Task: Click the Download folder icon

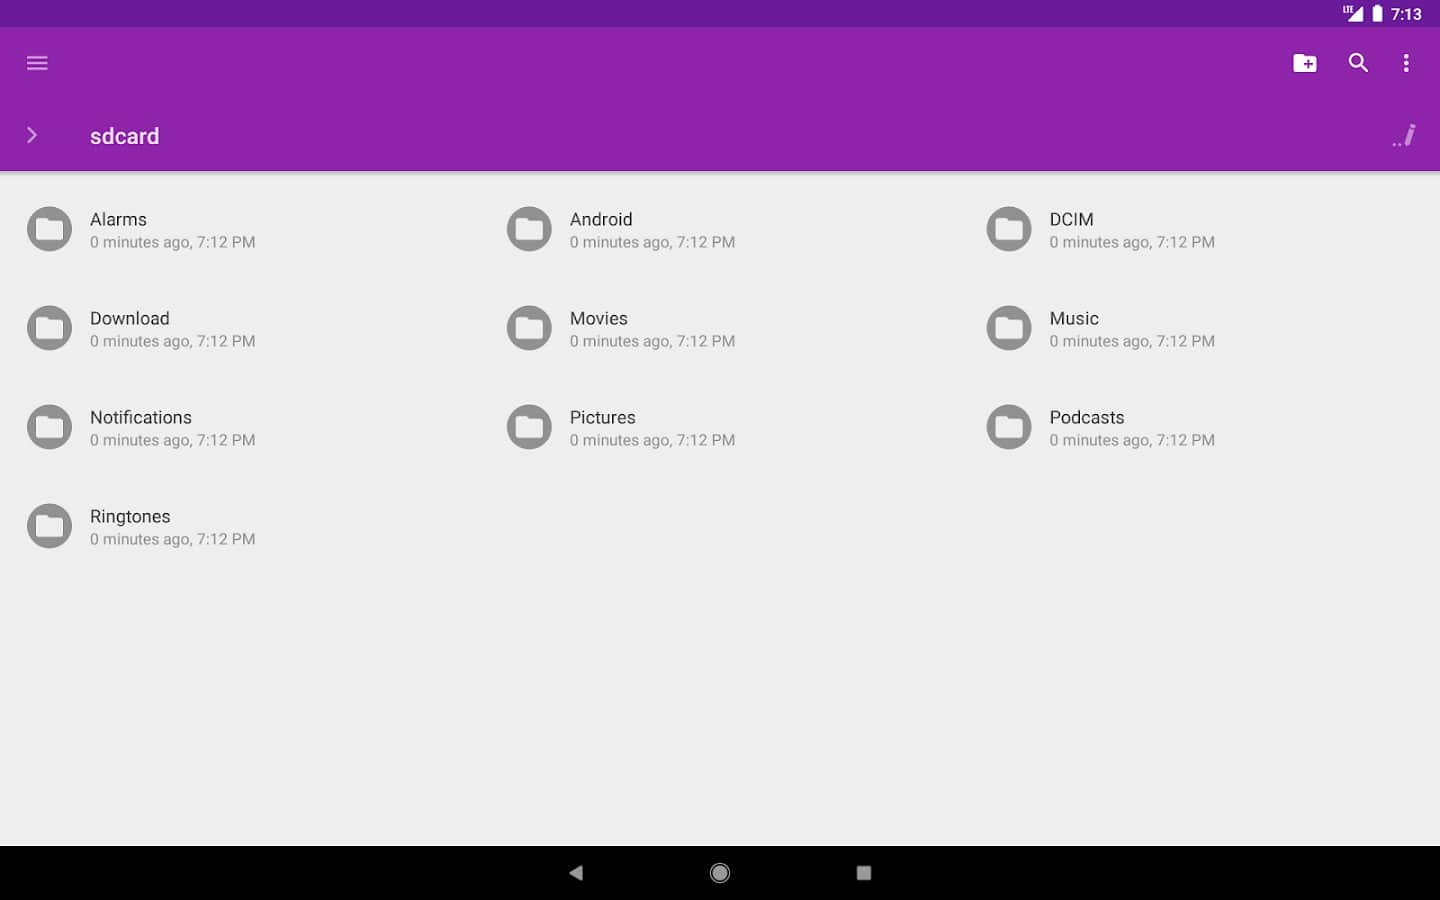Action: (x=49, y=328)
